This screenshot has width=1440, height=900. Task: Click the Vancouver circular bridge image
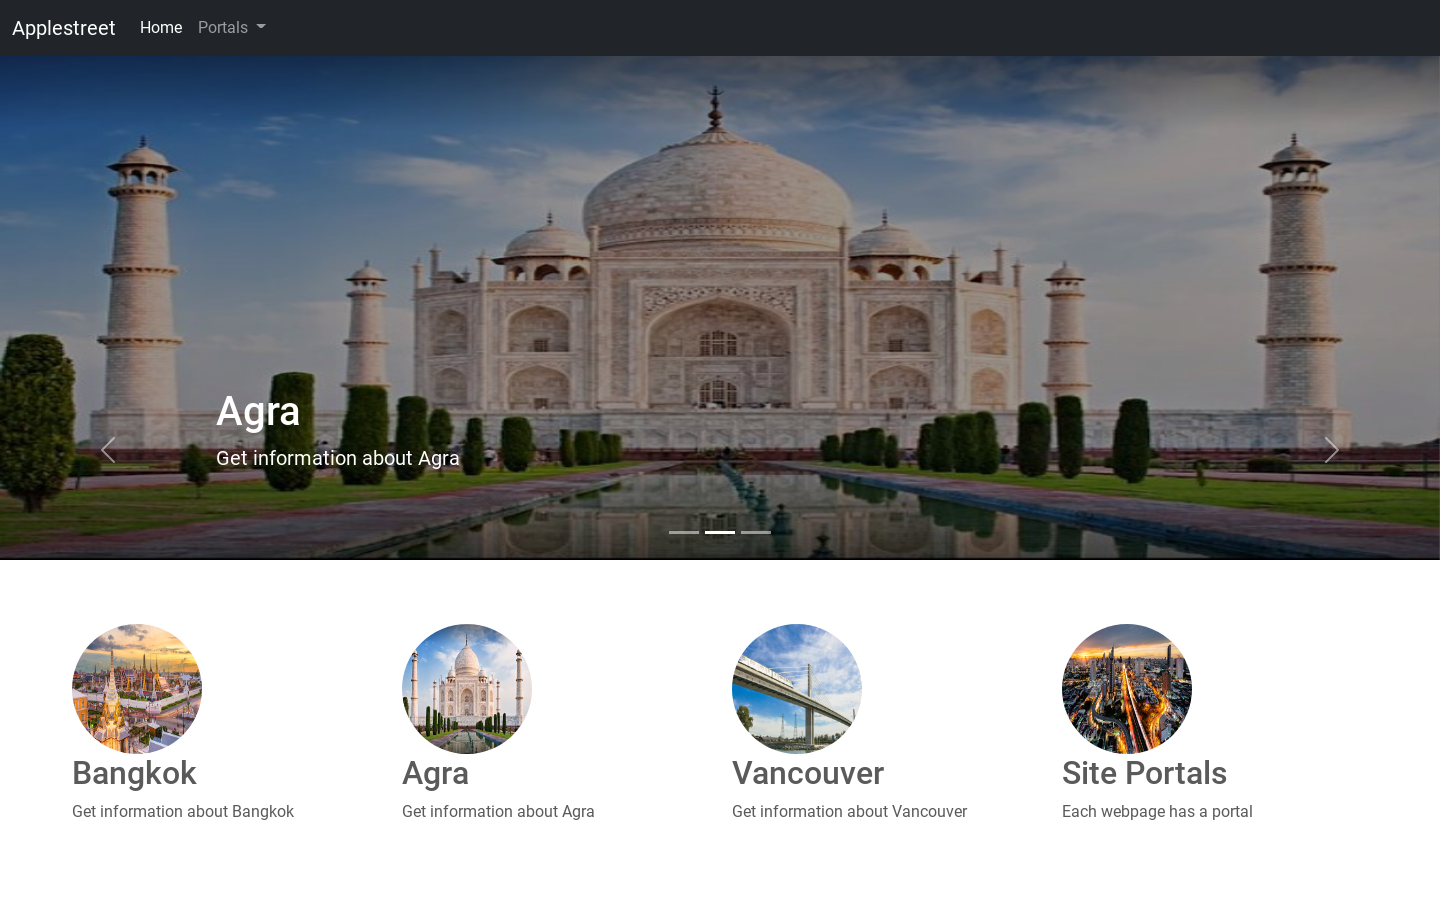(797, 689)
